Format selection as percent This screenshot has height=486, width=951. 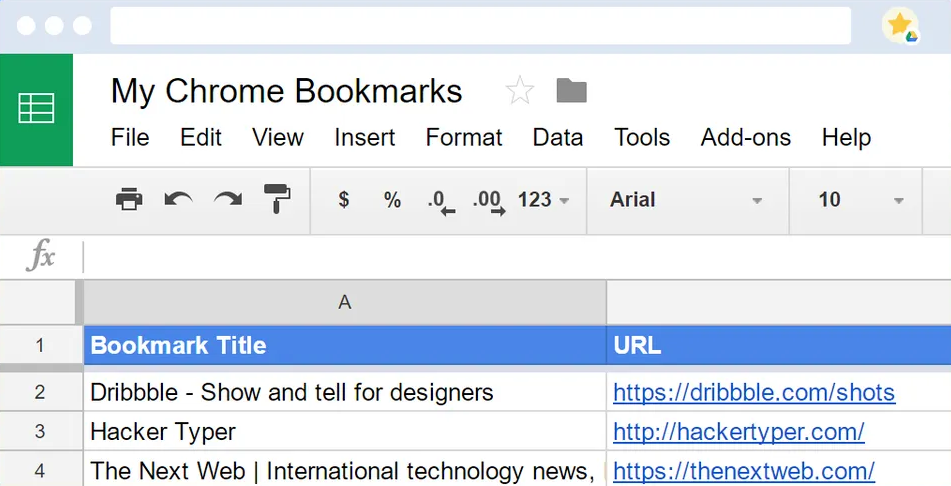pyautogui.click(x=392, y=200)
